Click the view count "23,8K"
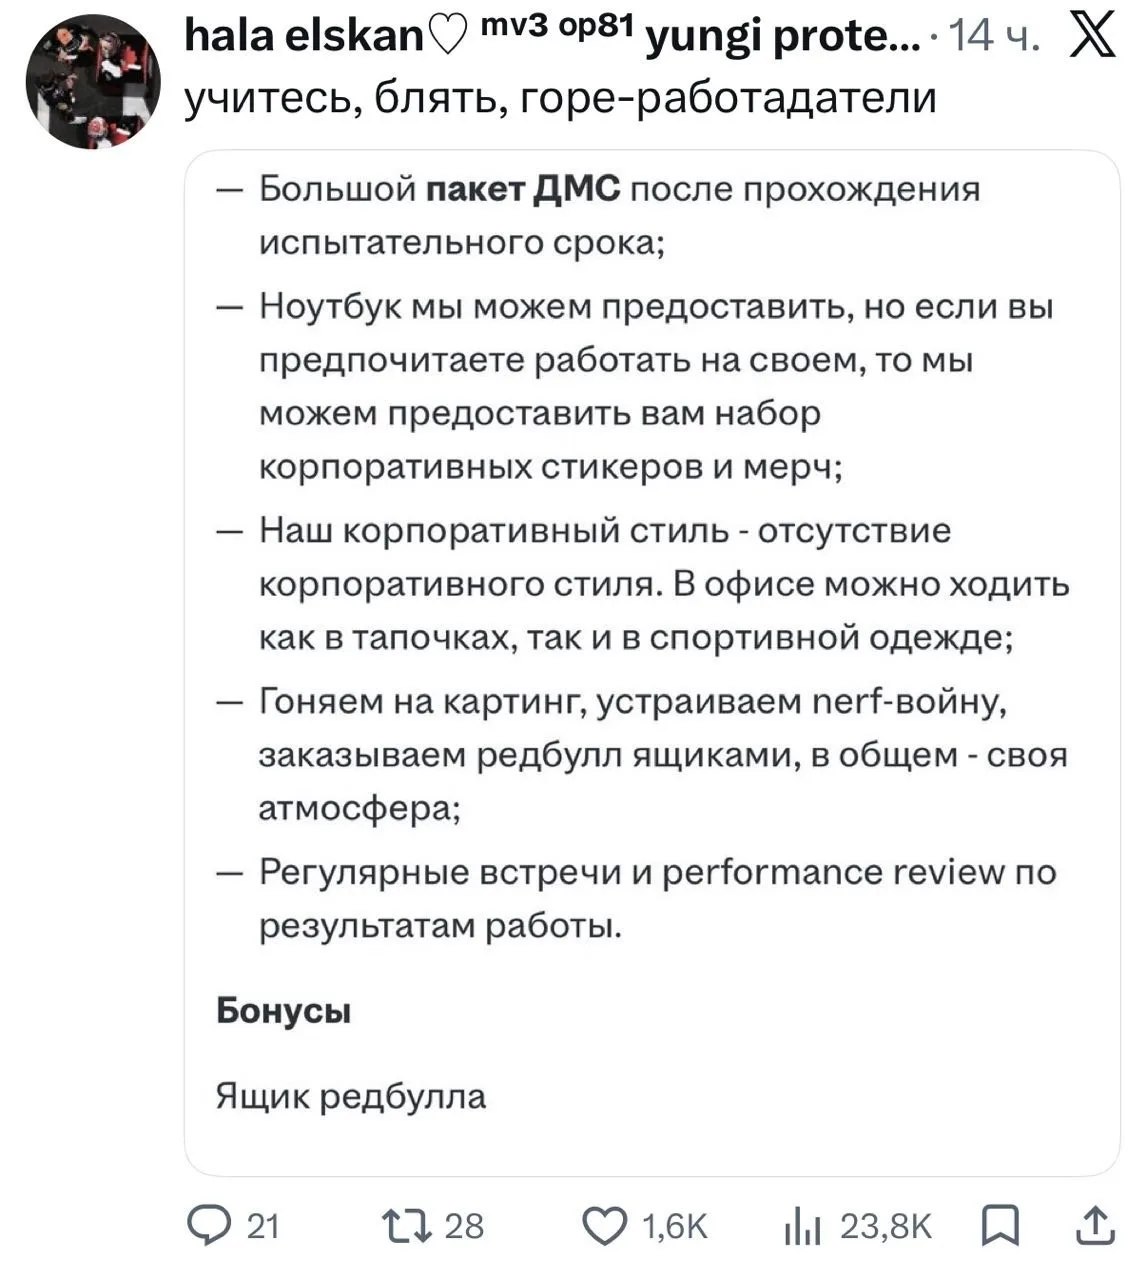 [886, 1226]
